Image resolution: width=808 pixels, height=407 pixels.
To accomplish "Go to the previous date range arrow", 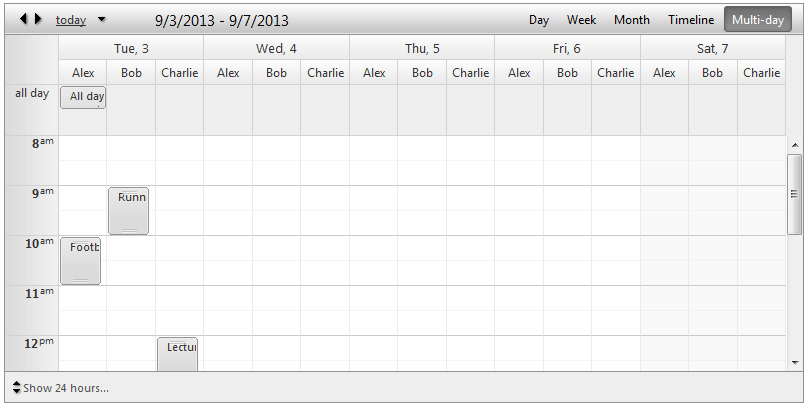I will (24, 19).
